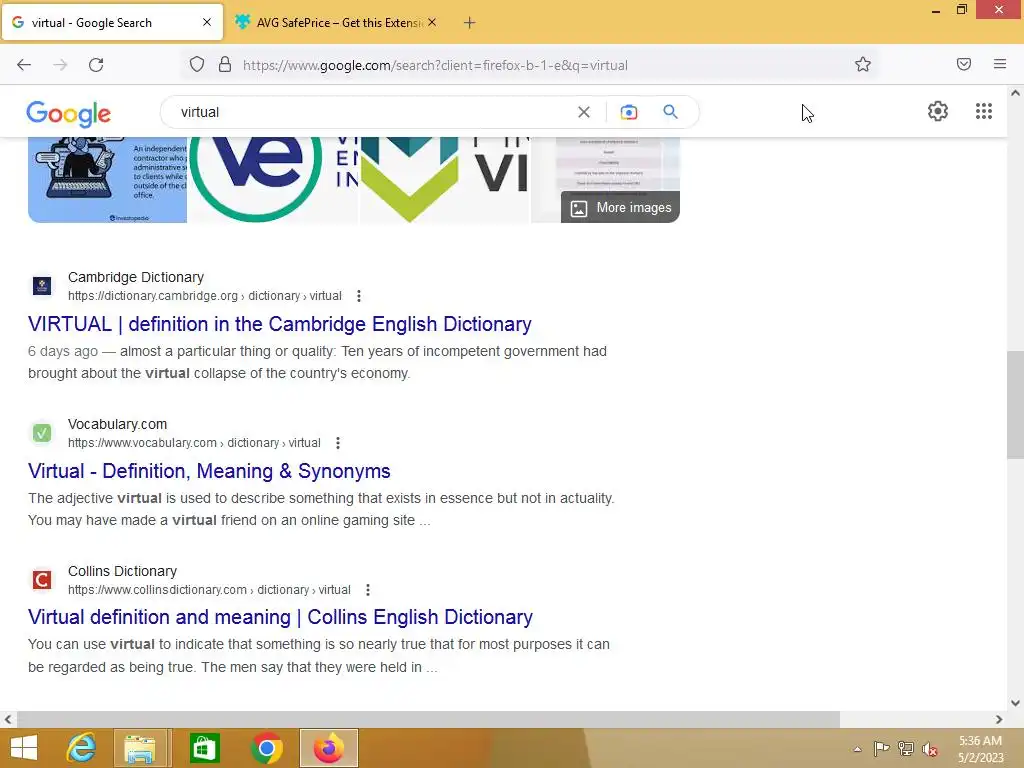This screenshot has width=1024, height=768.
Task: Open the green chevron logo image
Action: tap(444, 180)
